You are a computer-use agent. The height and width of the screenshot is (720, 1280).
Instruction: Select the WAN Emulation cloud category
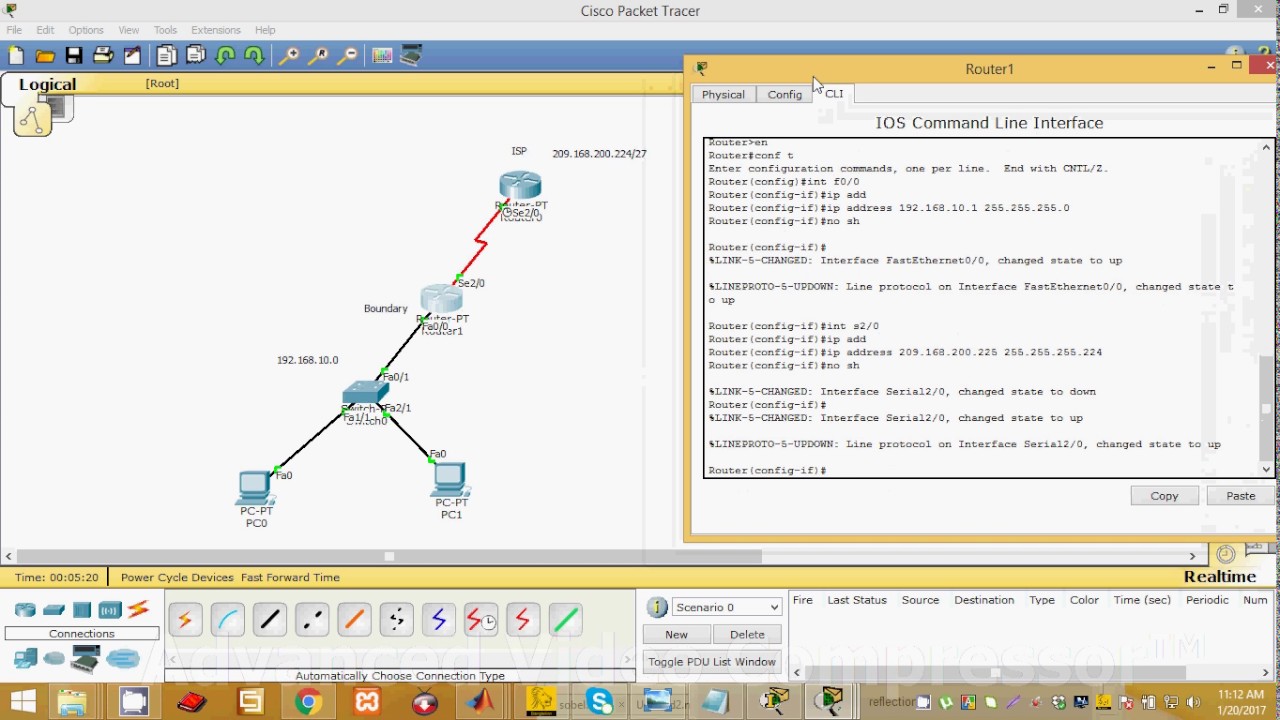(x=55, y=658)
